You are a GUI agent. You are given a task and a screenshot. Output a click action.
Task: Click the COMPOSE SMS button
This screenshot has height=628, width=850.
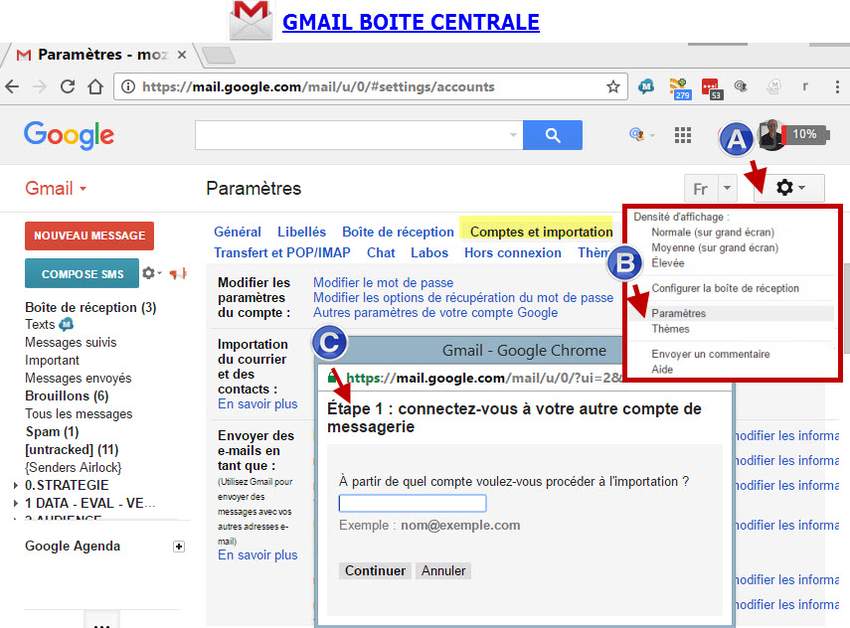coord(82,273)
